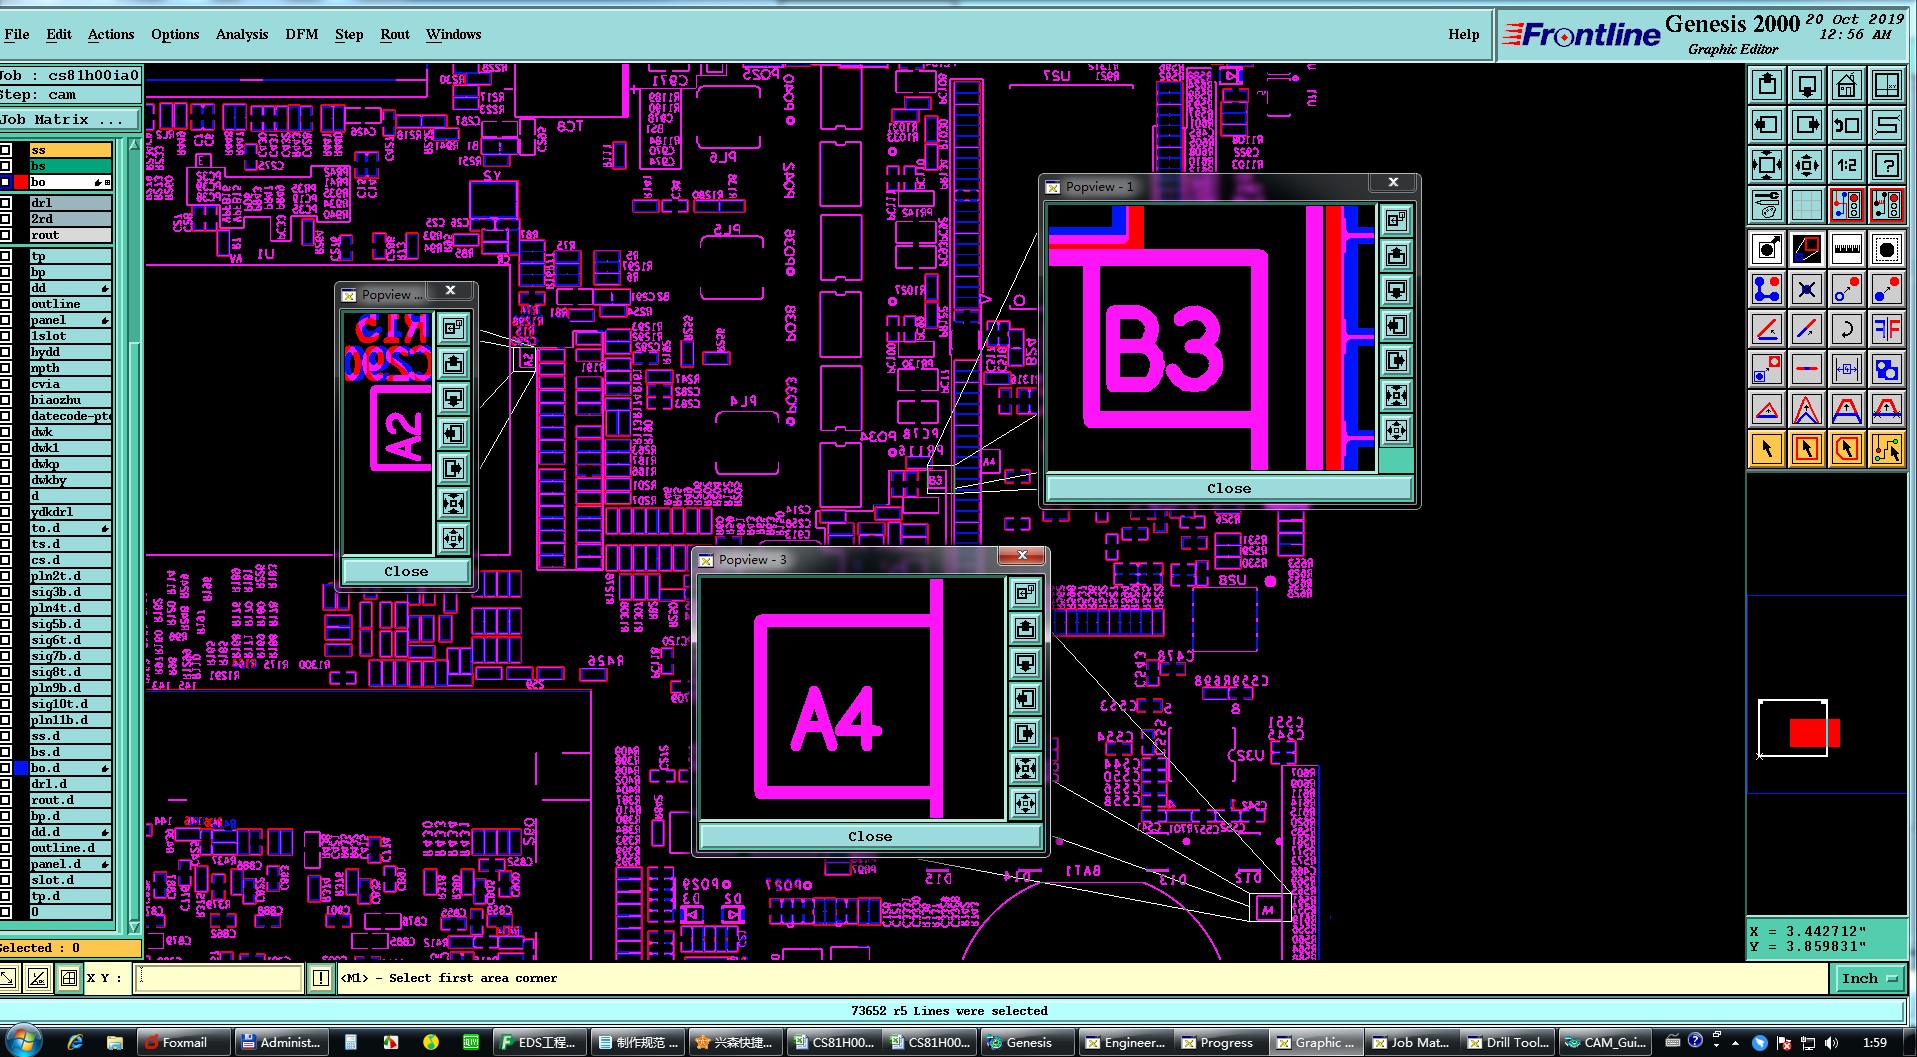Toggle checkbox for sig3b.d layer
Screen dimensions: 1917x1057
click(x=6, y=592)
